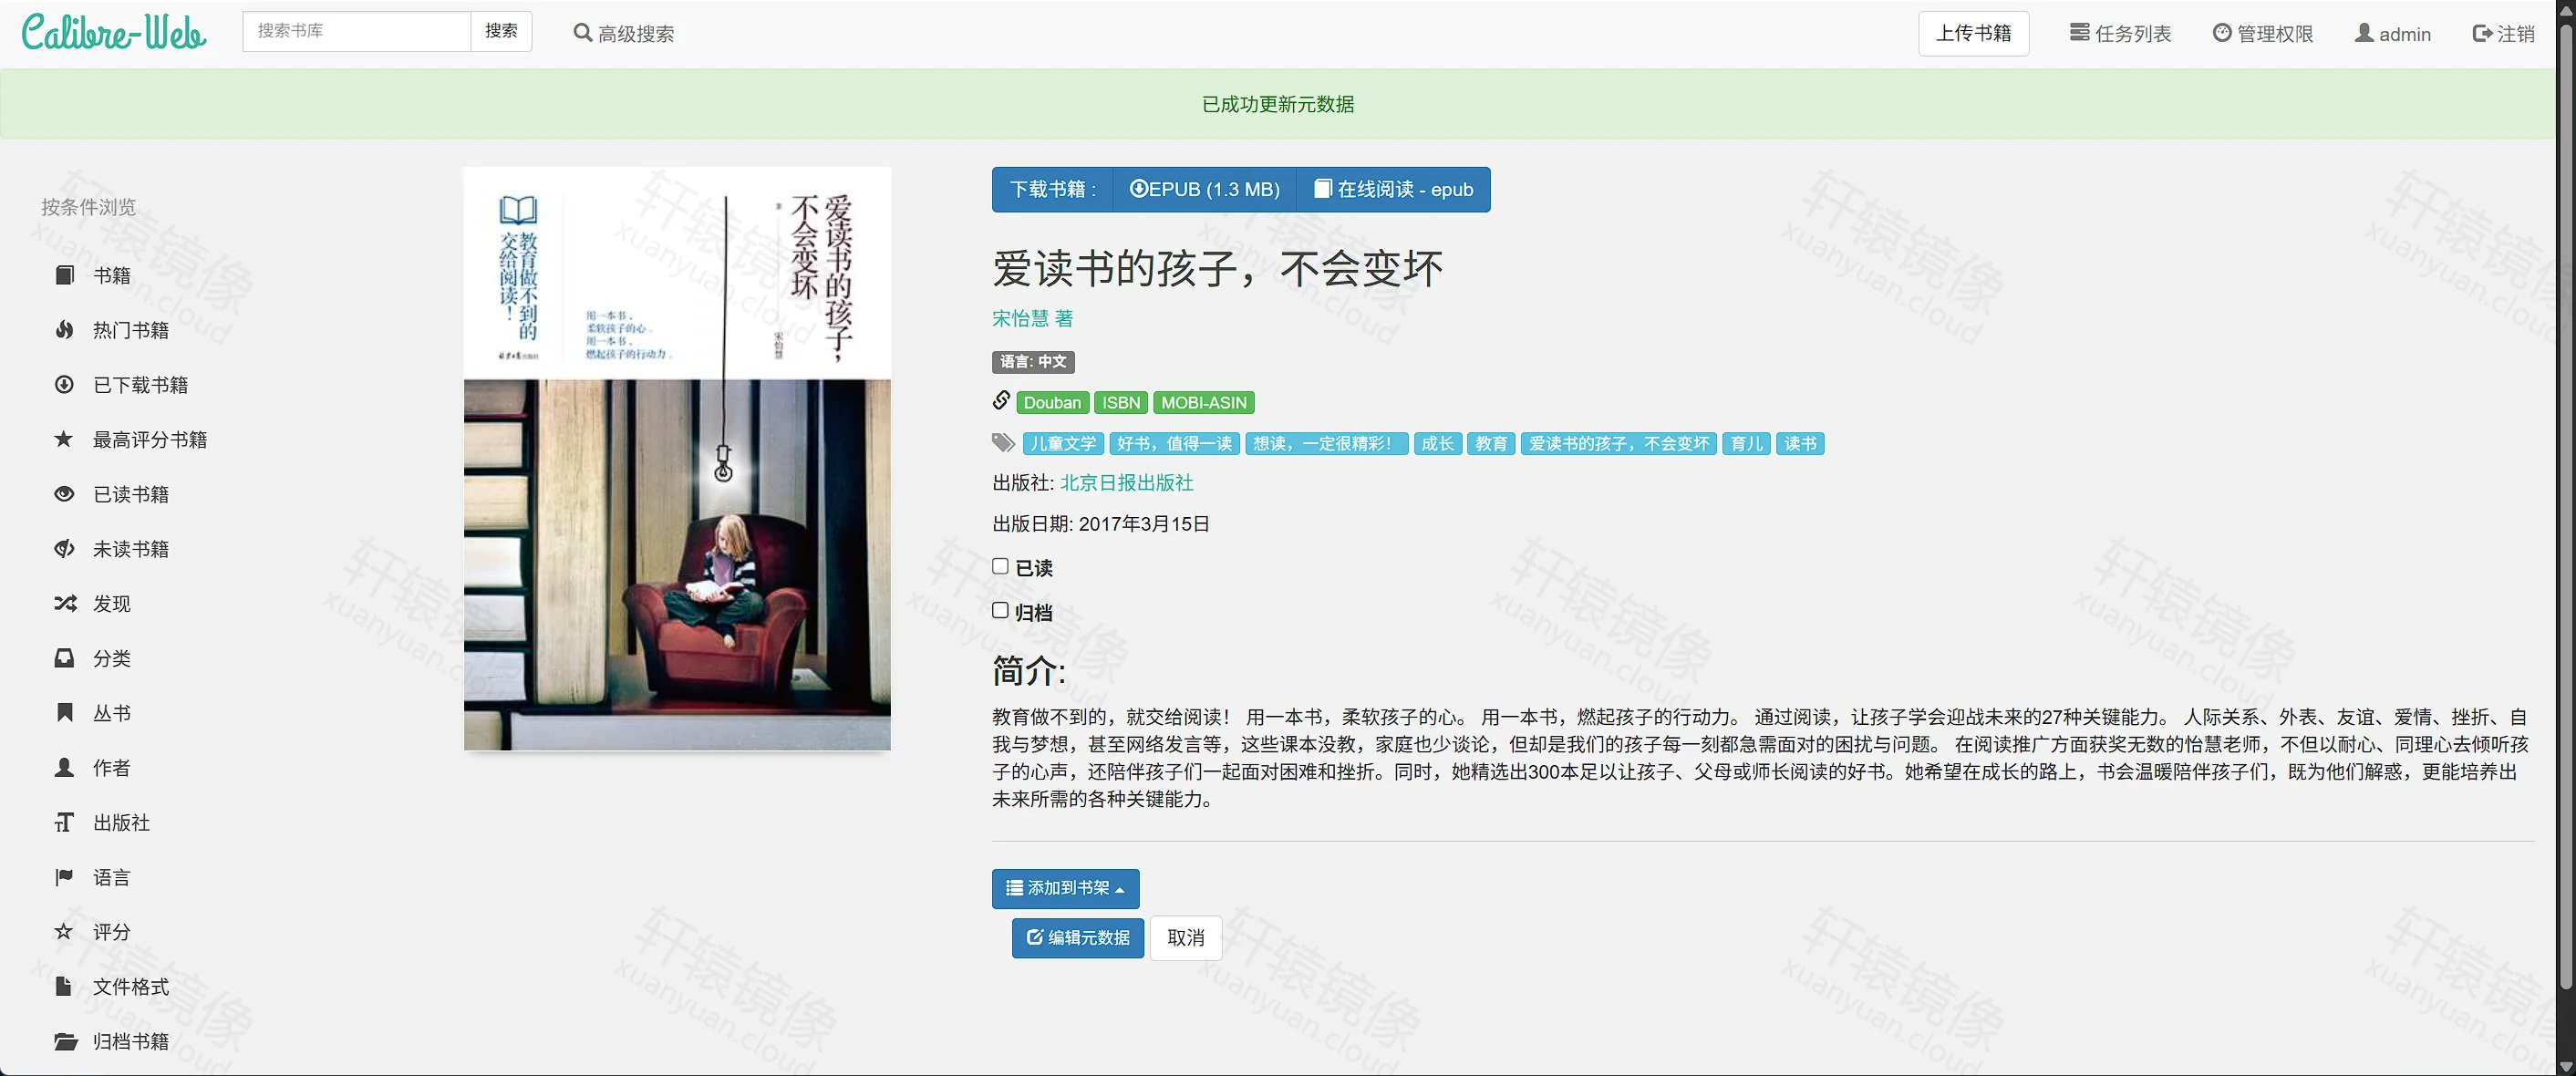Click the crossed-eye icon beside 未读书籍
The width and height of the screenshot is (2576, 1076).
(x=64, y=549)
